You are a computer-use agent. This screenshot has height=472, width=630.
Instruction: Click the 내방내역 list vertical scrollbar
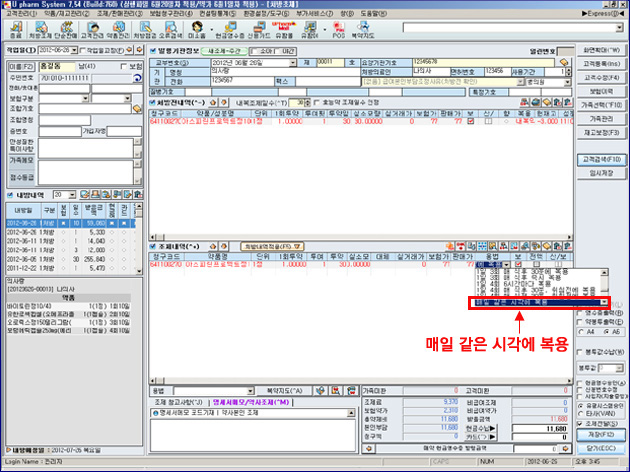point(139,239)
